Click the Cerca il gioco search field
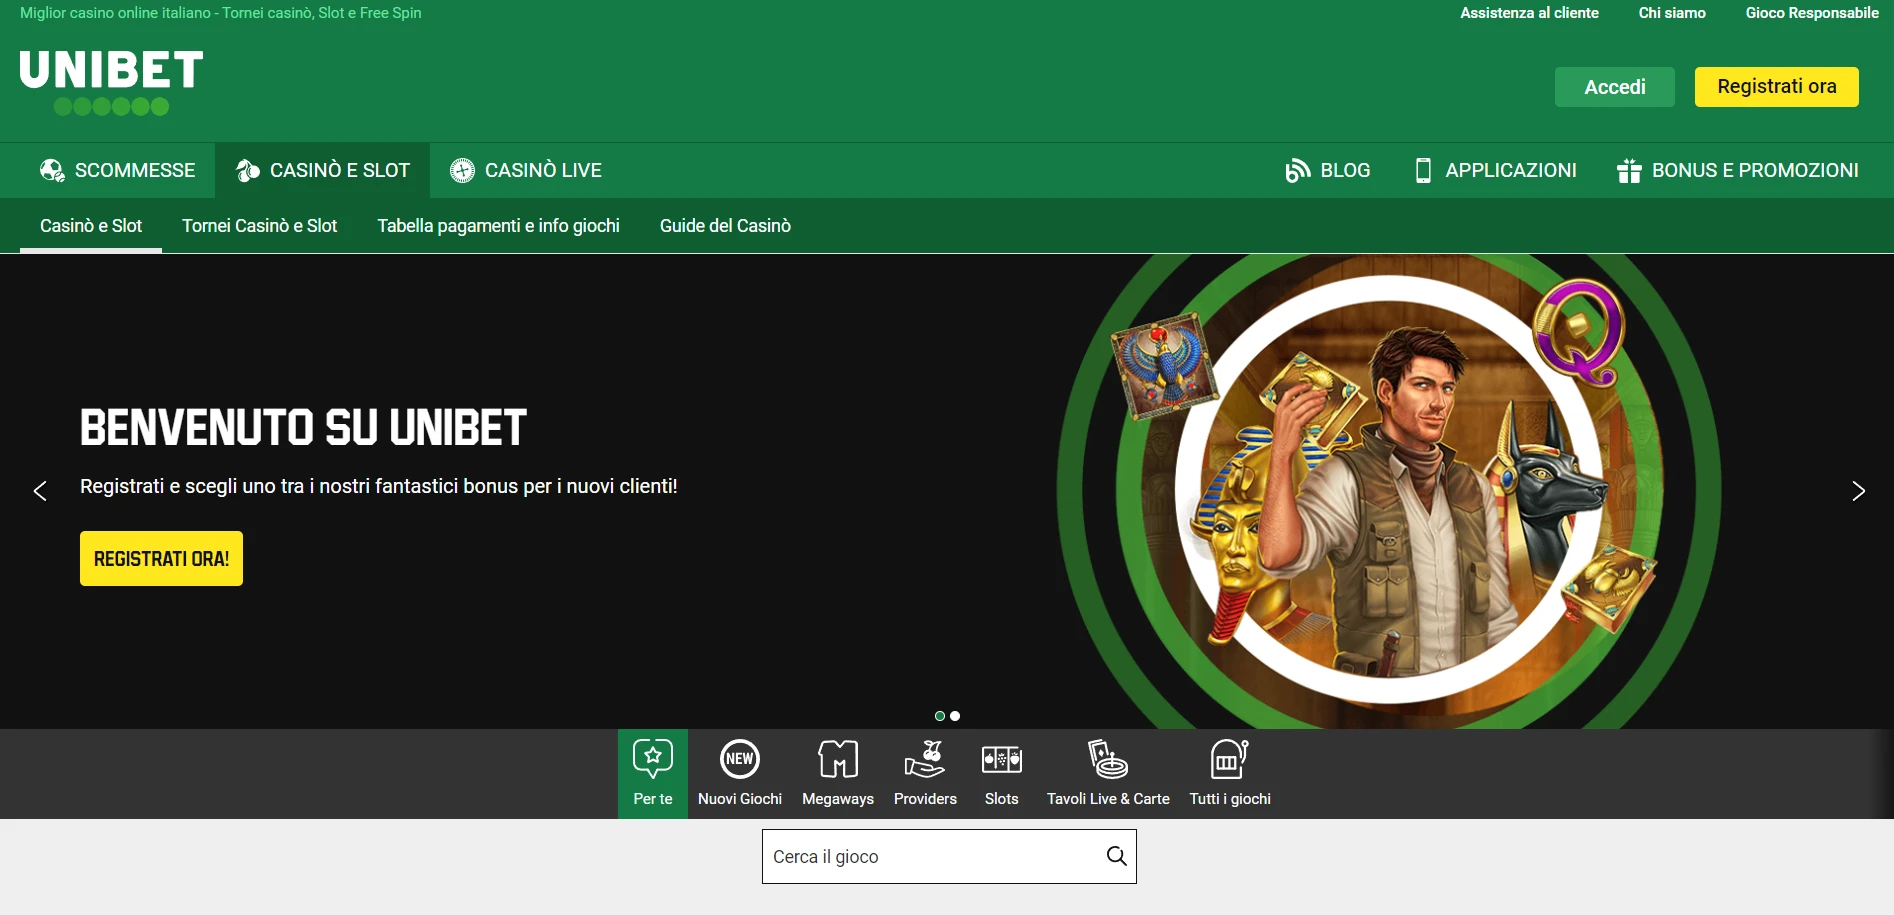The image size is (1894, 915). (949, 857)
